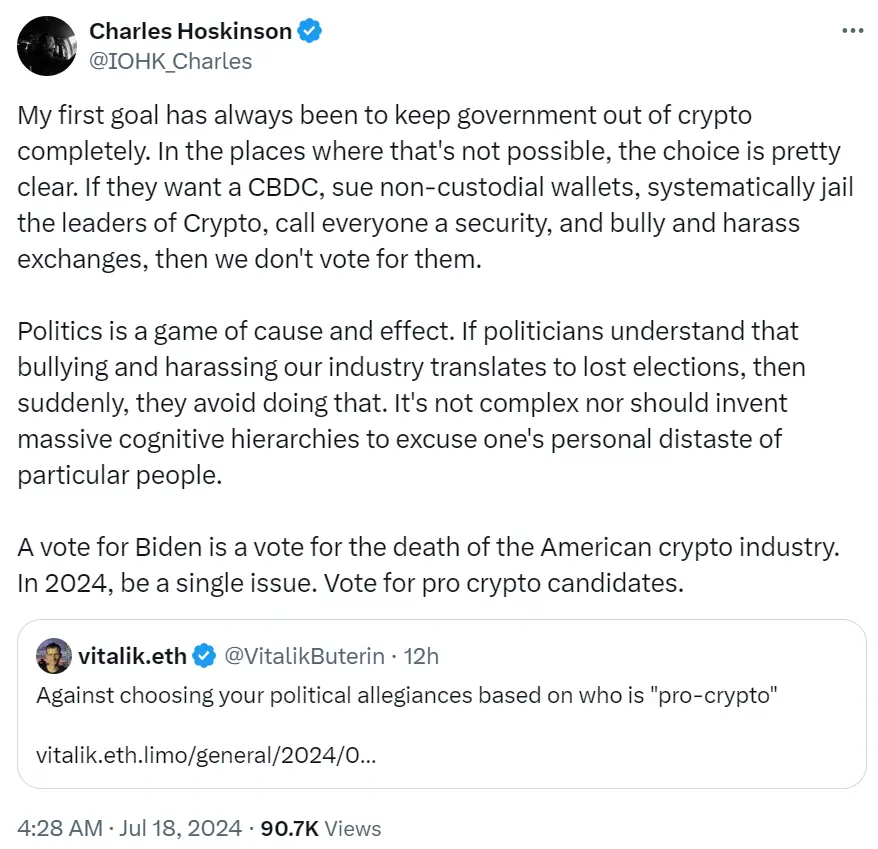Click the Views label at the bottom
The image size is (878, 849).
pyautogui.click(x=353, y=828)
